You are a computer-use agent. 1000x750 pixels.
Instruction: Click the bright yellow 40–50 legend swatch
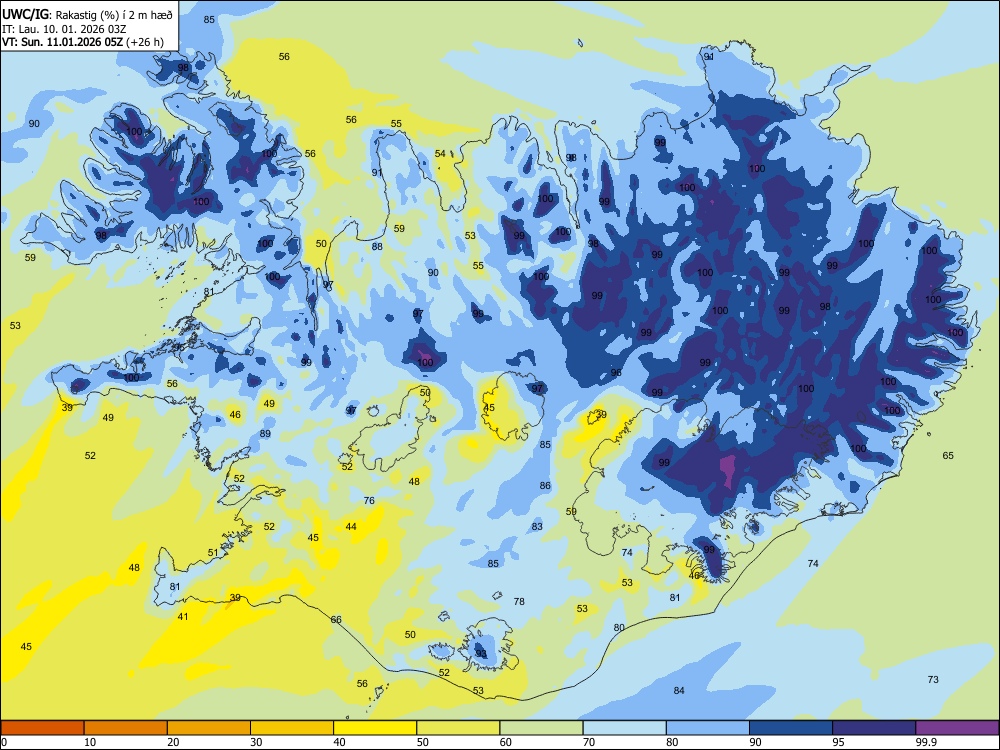pos(375,728)
